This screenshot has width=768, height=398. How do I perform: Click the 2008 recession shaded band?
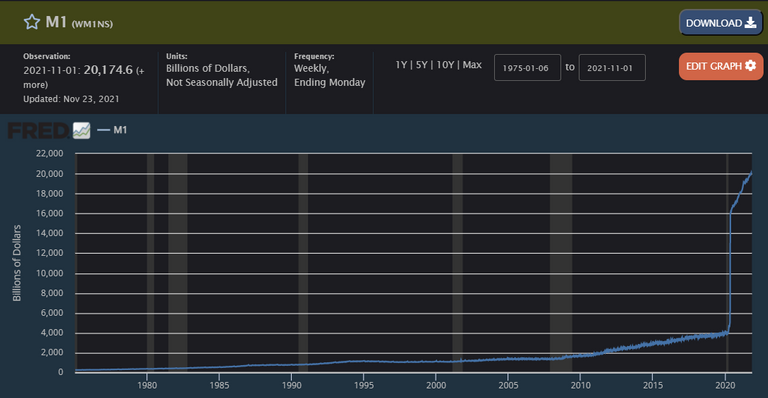pyautogui.click(x=561, y=263)
